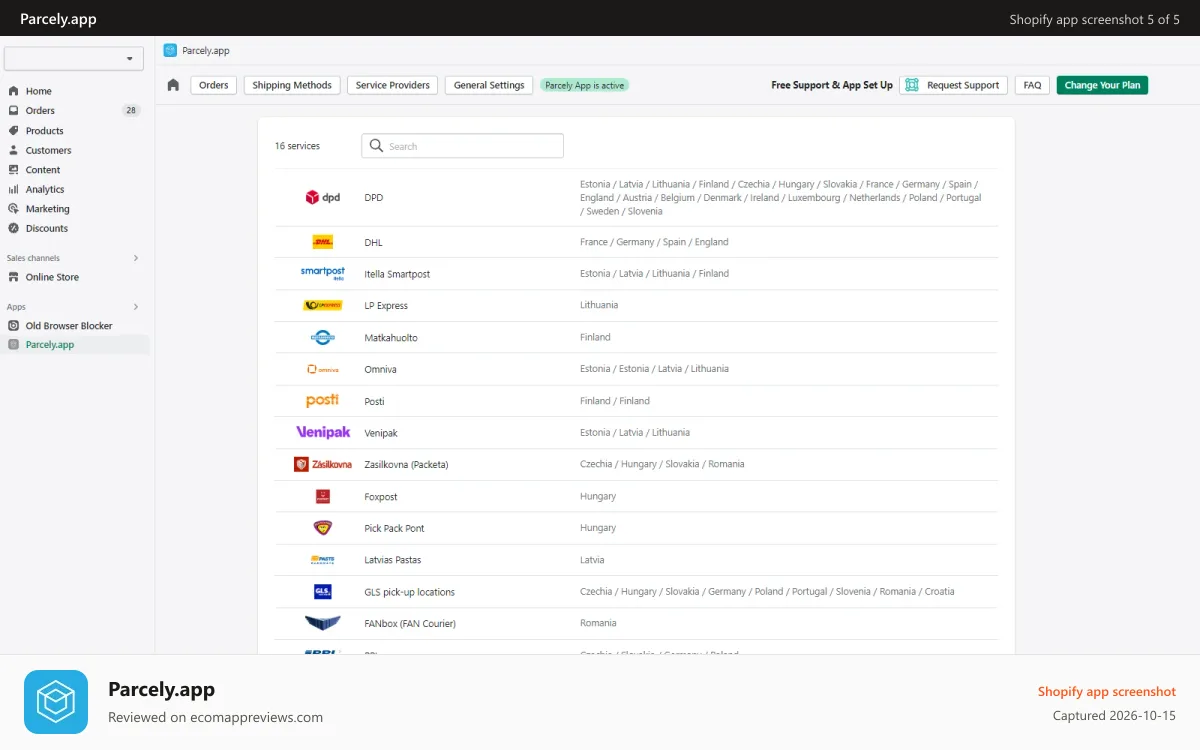Click the Foxpost logo
Image resolution: width=1200 pixels, height=750 pixels.
[323, 496]
